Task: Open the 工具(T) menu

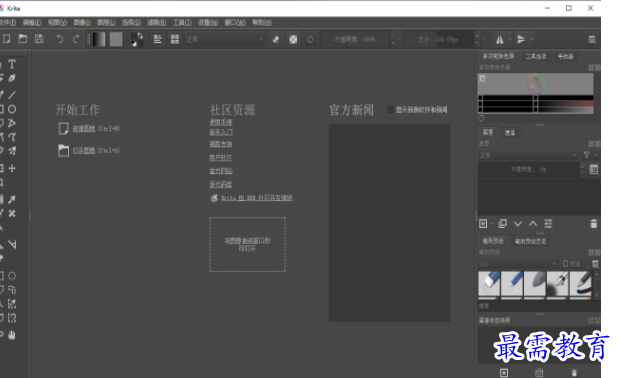Action: (182, 22)
